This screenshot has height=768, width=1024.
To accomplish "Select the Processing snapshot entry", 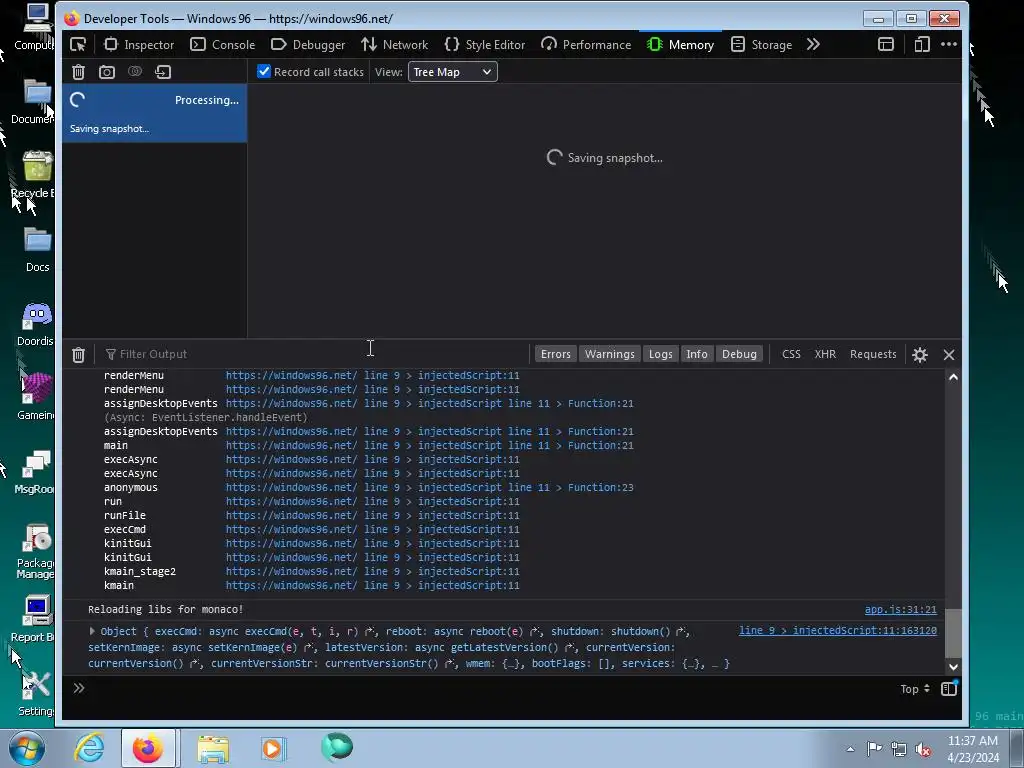I will coord(155,113).
